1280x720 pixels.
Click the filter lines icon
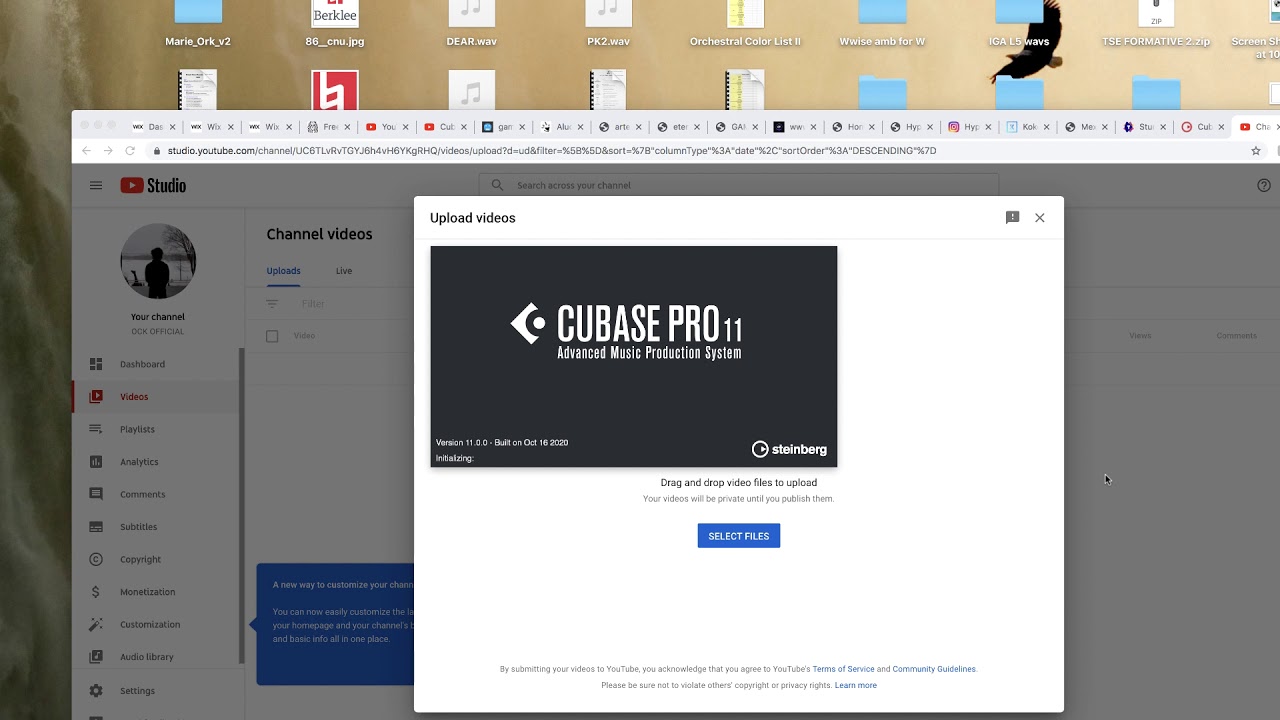pos(272,304)
